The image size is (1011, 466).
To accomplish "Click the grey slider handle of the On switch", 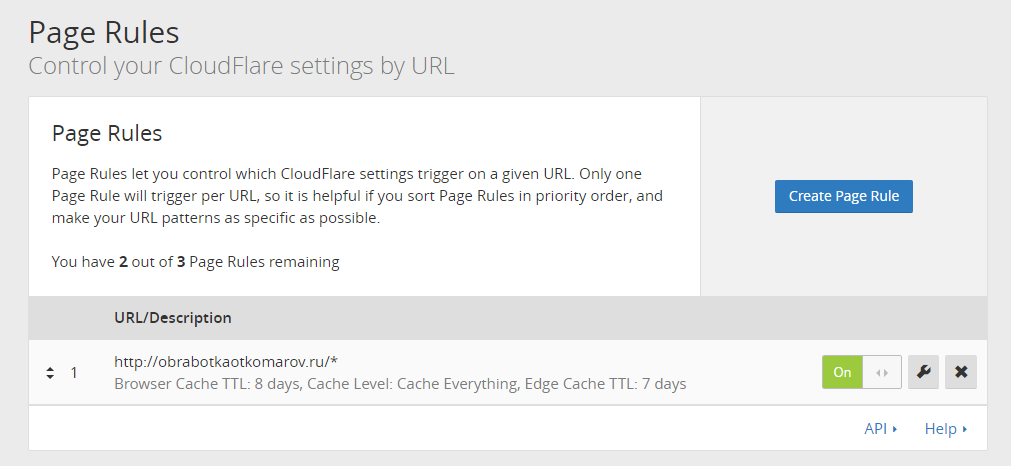I will (882, 372).
